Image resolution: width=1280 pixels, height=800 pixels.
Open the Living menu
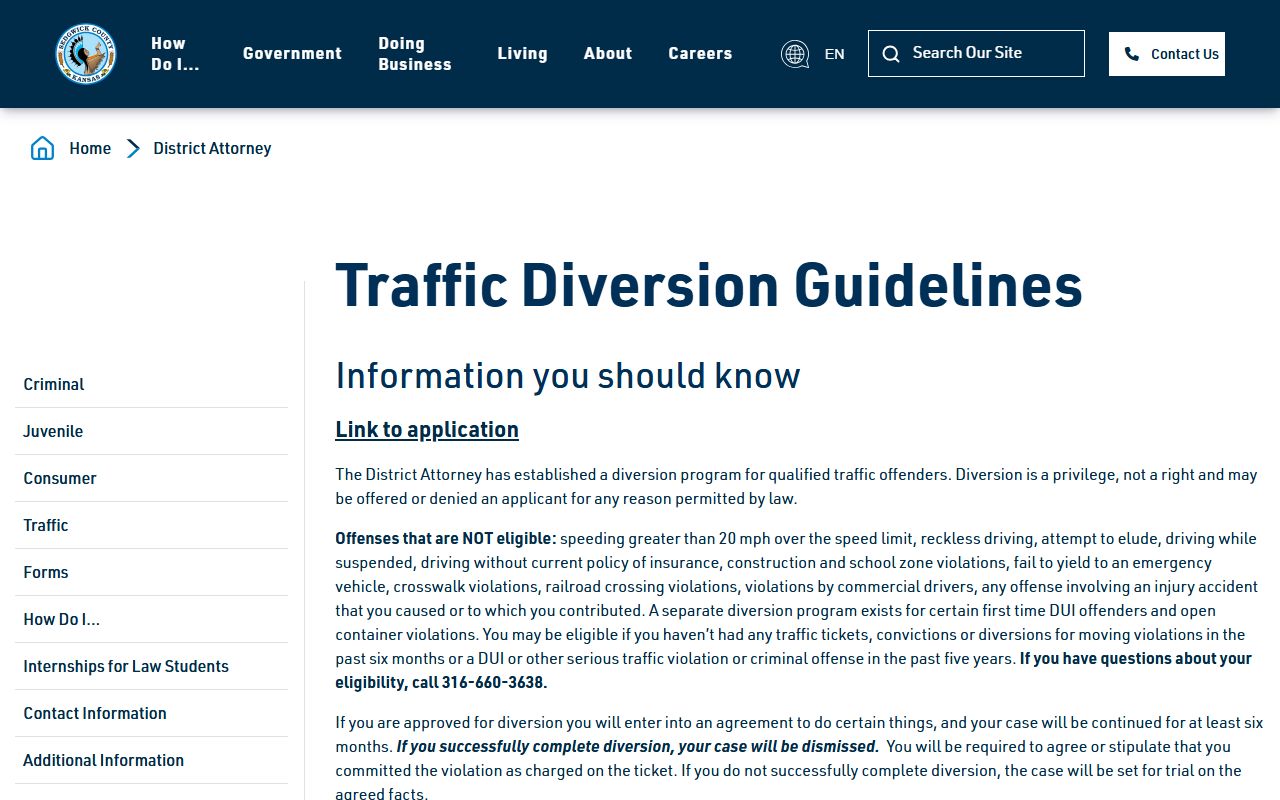(522, 54)
